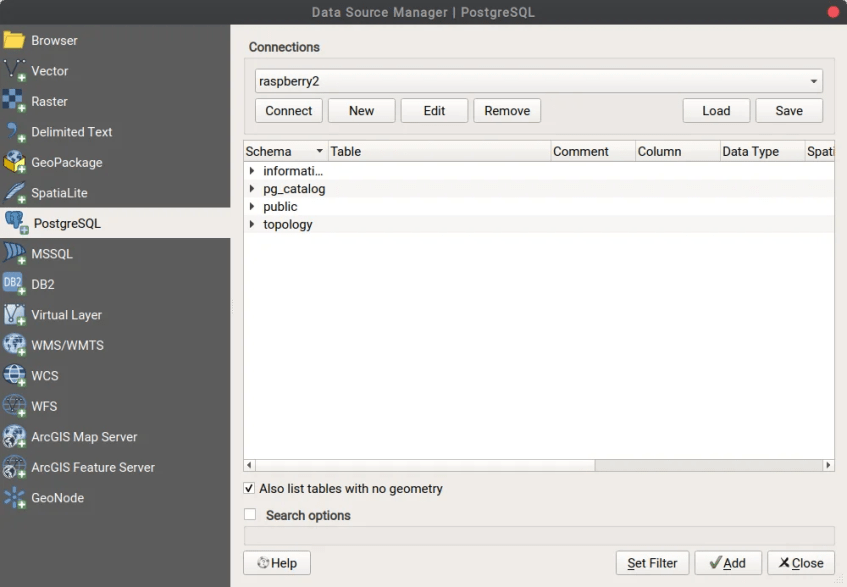The image size is (847, 587).
Task: Expand the topology schema node
Action: click(252, 224)
